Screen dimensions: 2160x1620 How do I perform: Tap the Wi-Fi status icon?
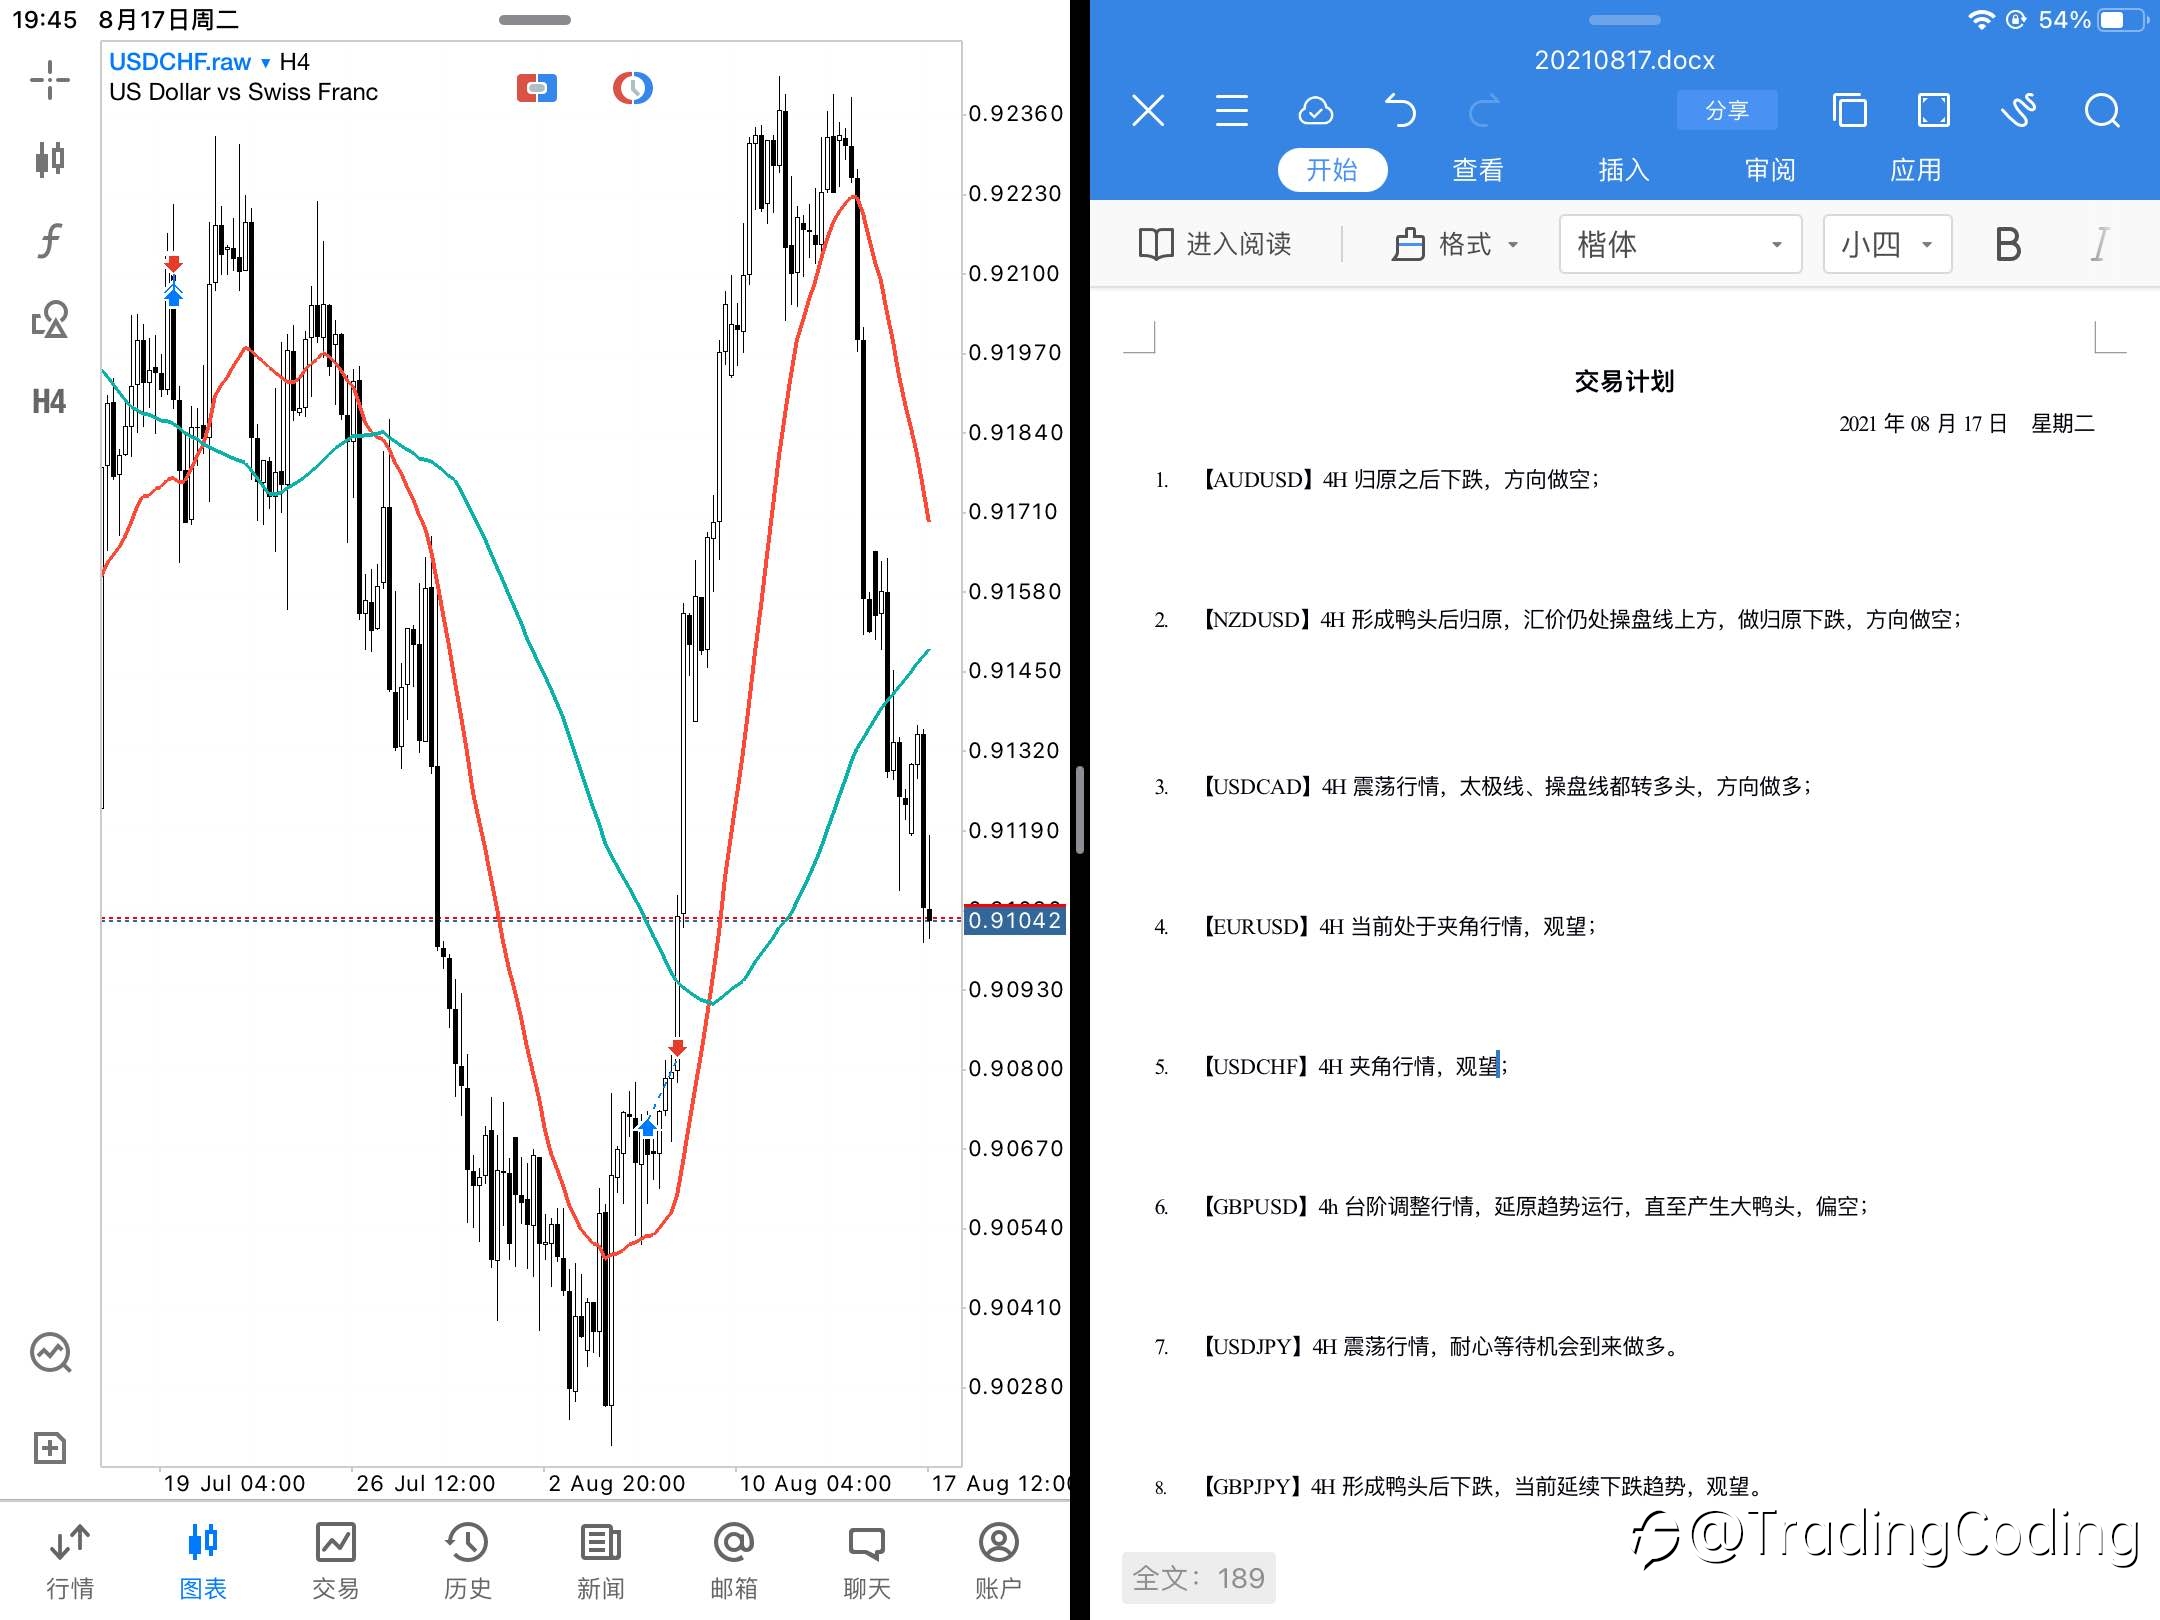point(1980,20)
